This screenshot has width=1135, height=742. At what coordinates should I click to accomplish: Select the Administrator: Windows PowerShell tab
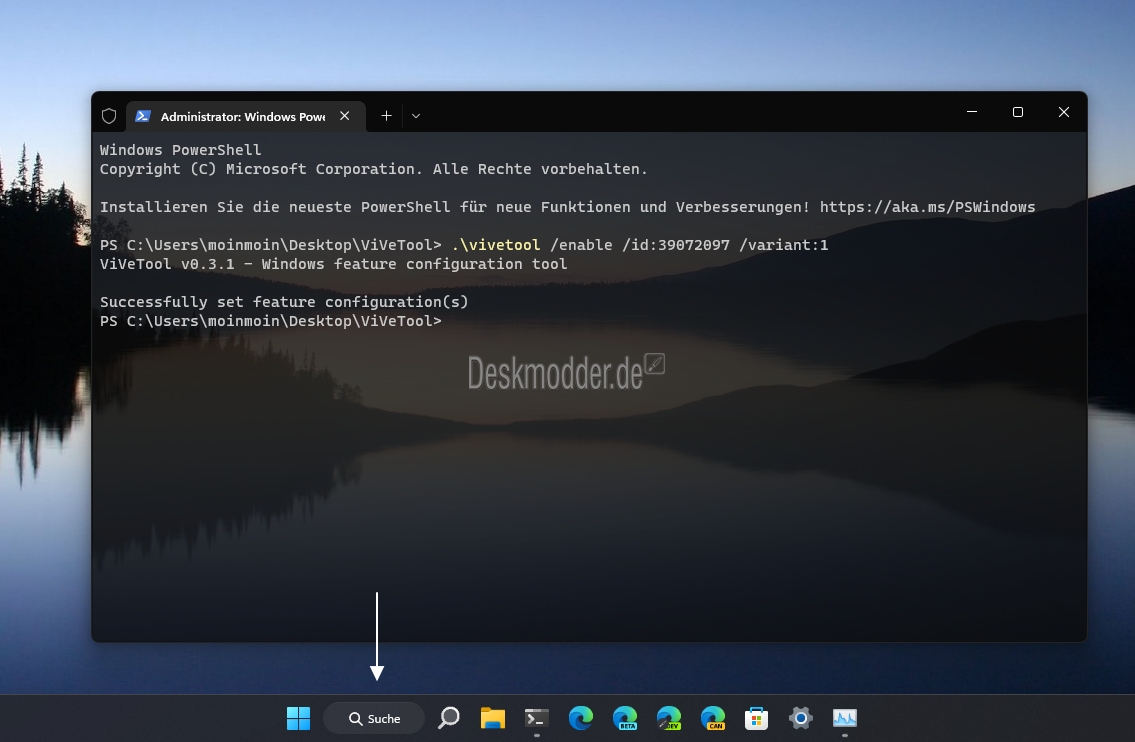click(245, 117)
